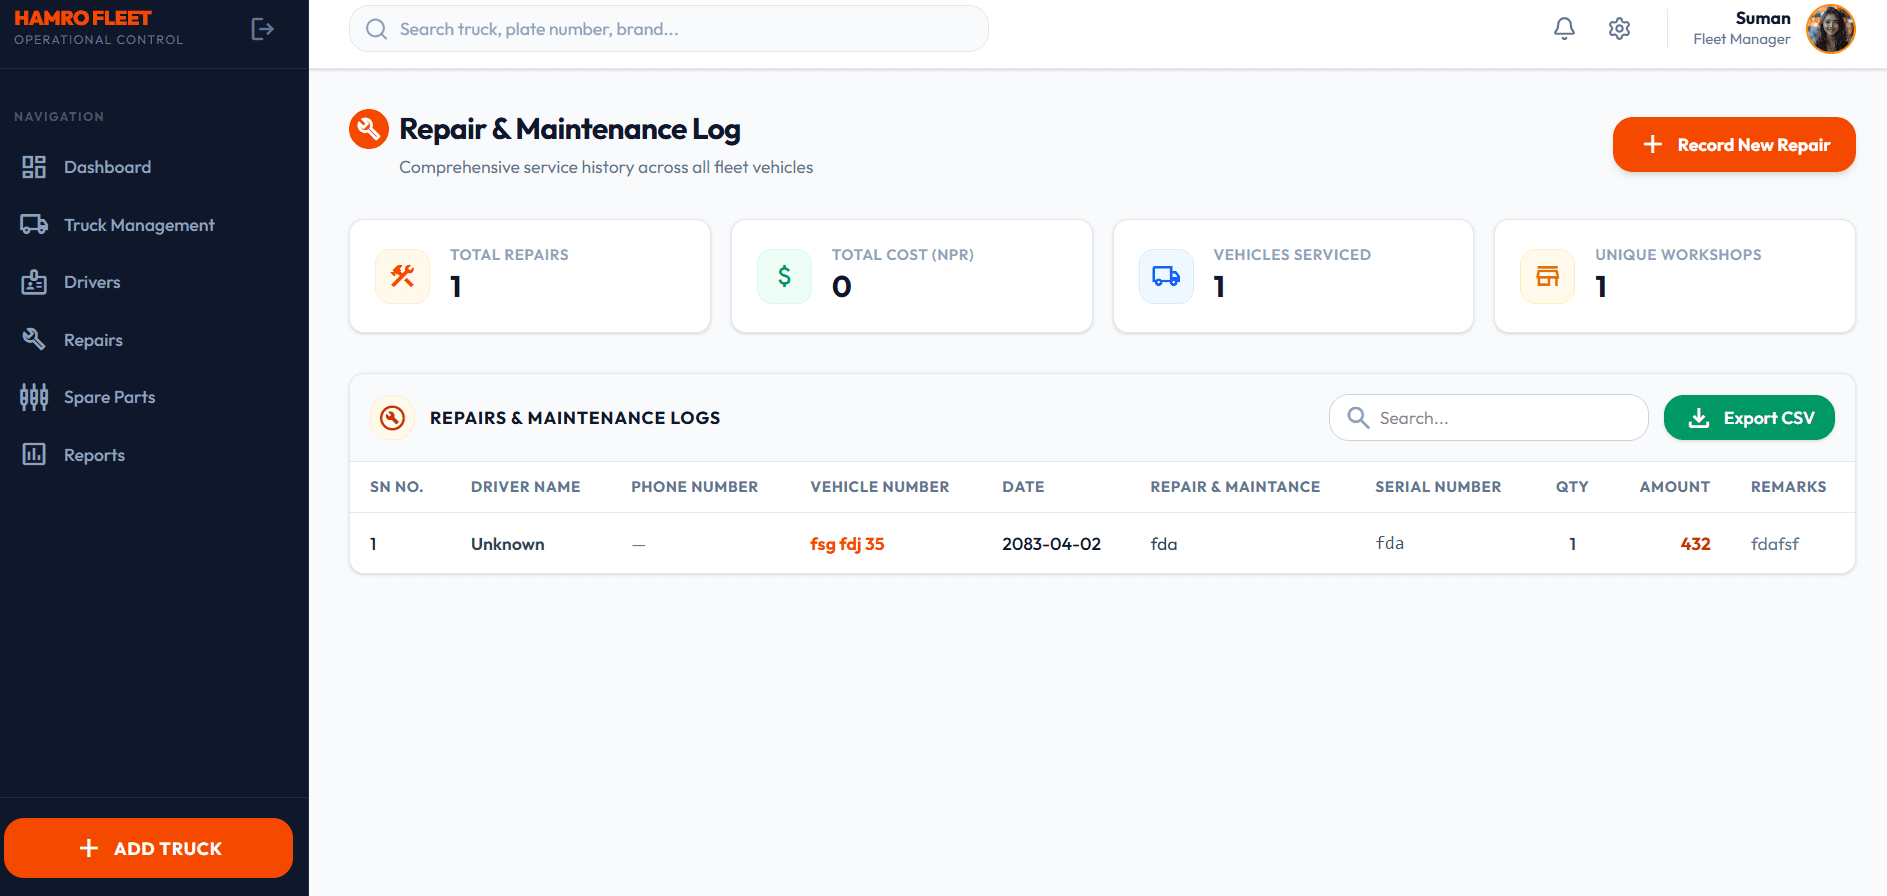1887x896 pixels.
Task: Click the Total Cost dollar icon
Action: coord(784,276)
